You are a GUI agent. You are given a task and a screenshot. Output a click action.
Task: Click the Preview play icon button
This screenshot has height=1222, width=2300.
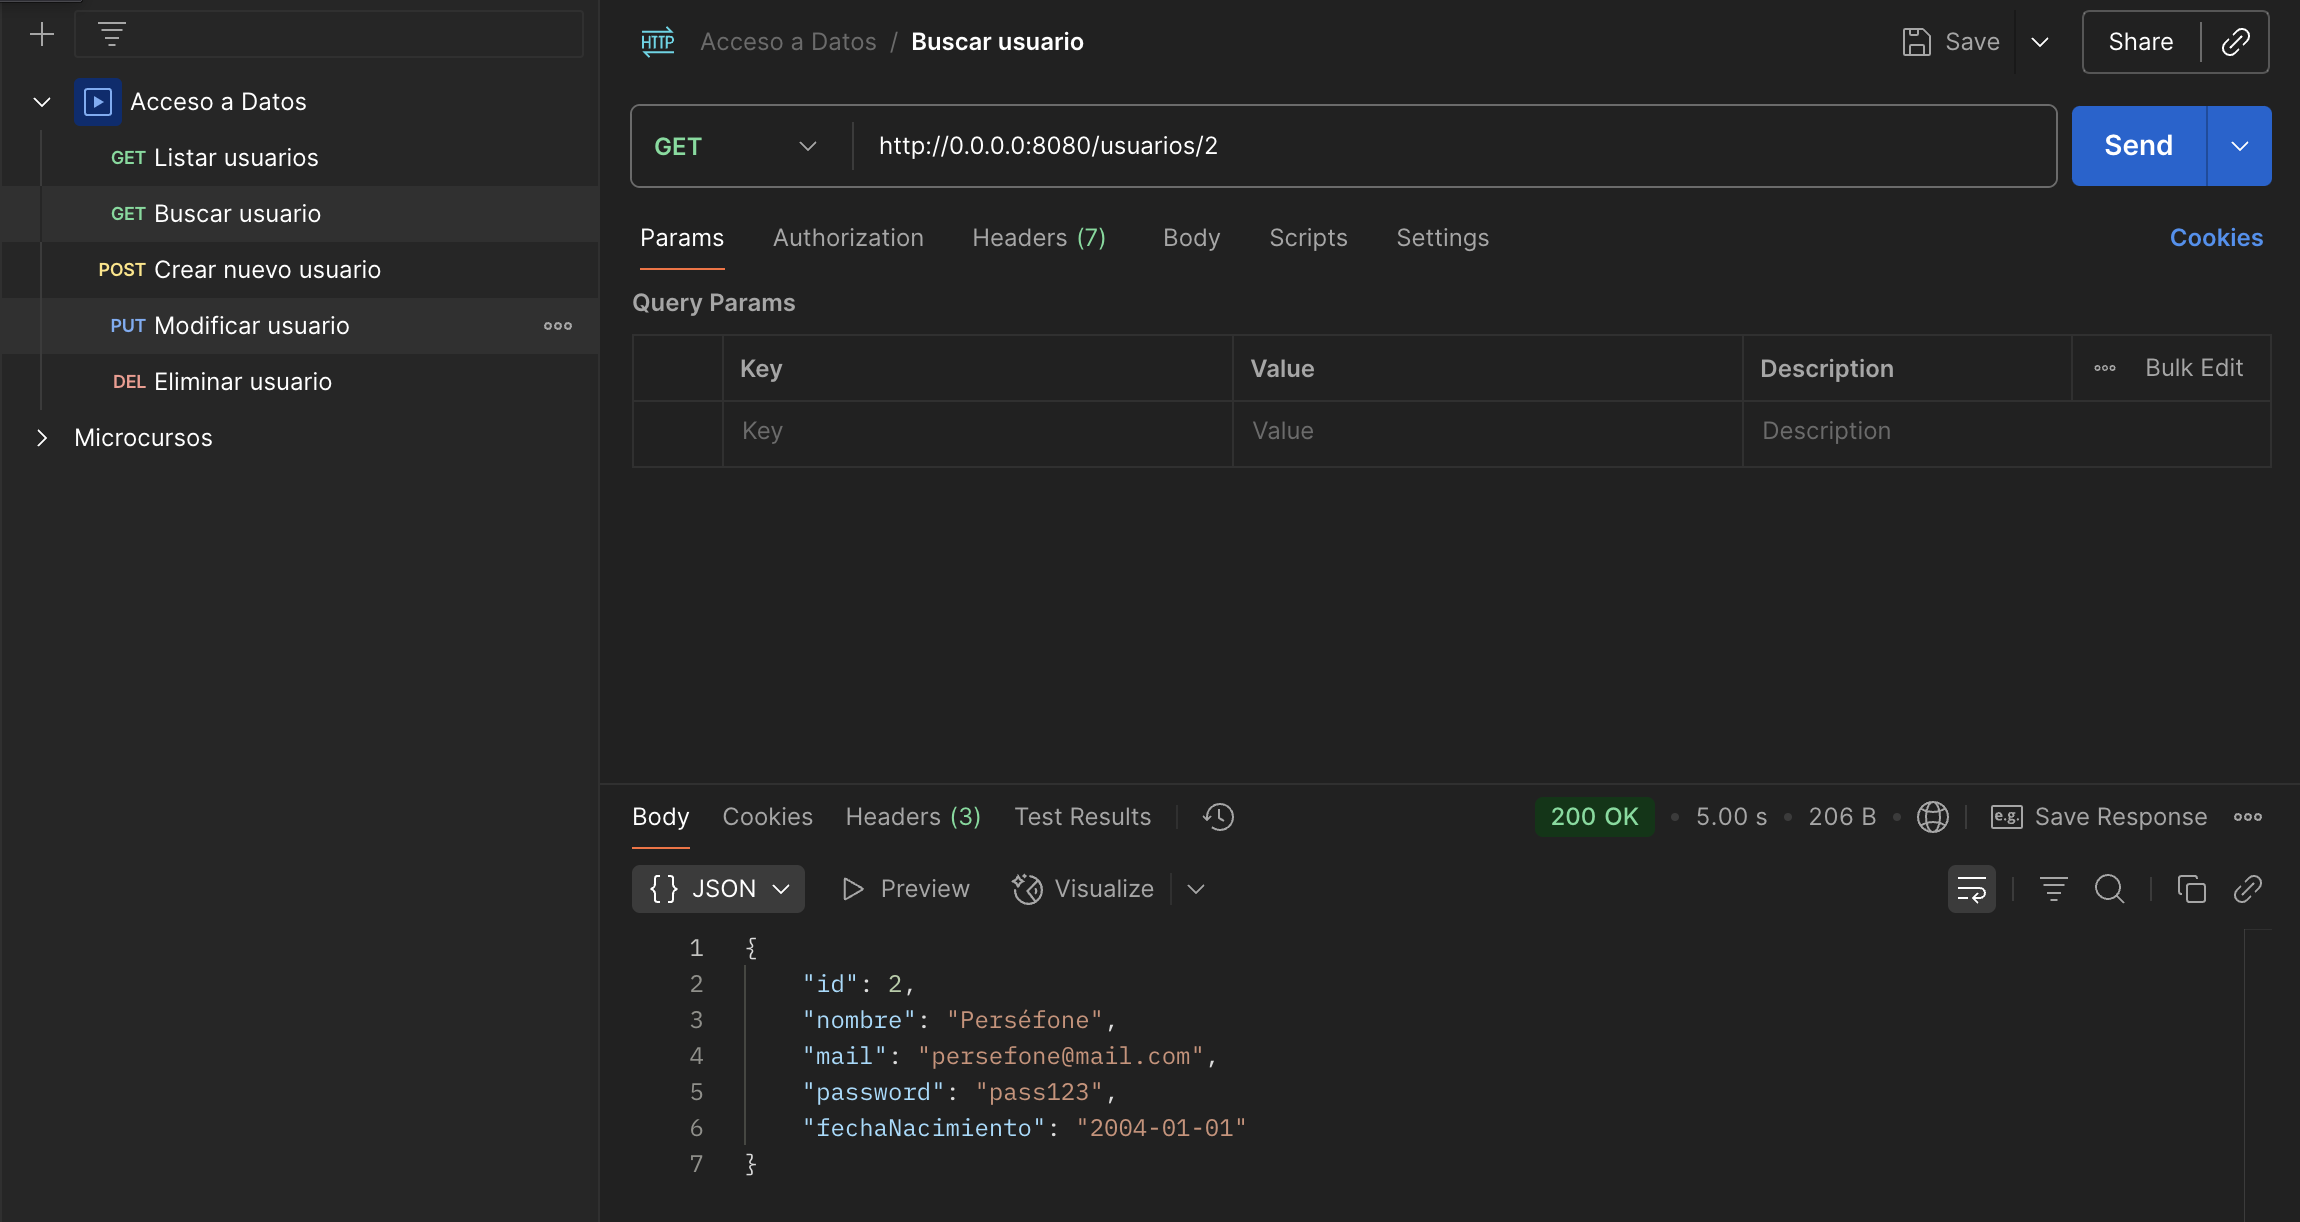[906, 889]
